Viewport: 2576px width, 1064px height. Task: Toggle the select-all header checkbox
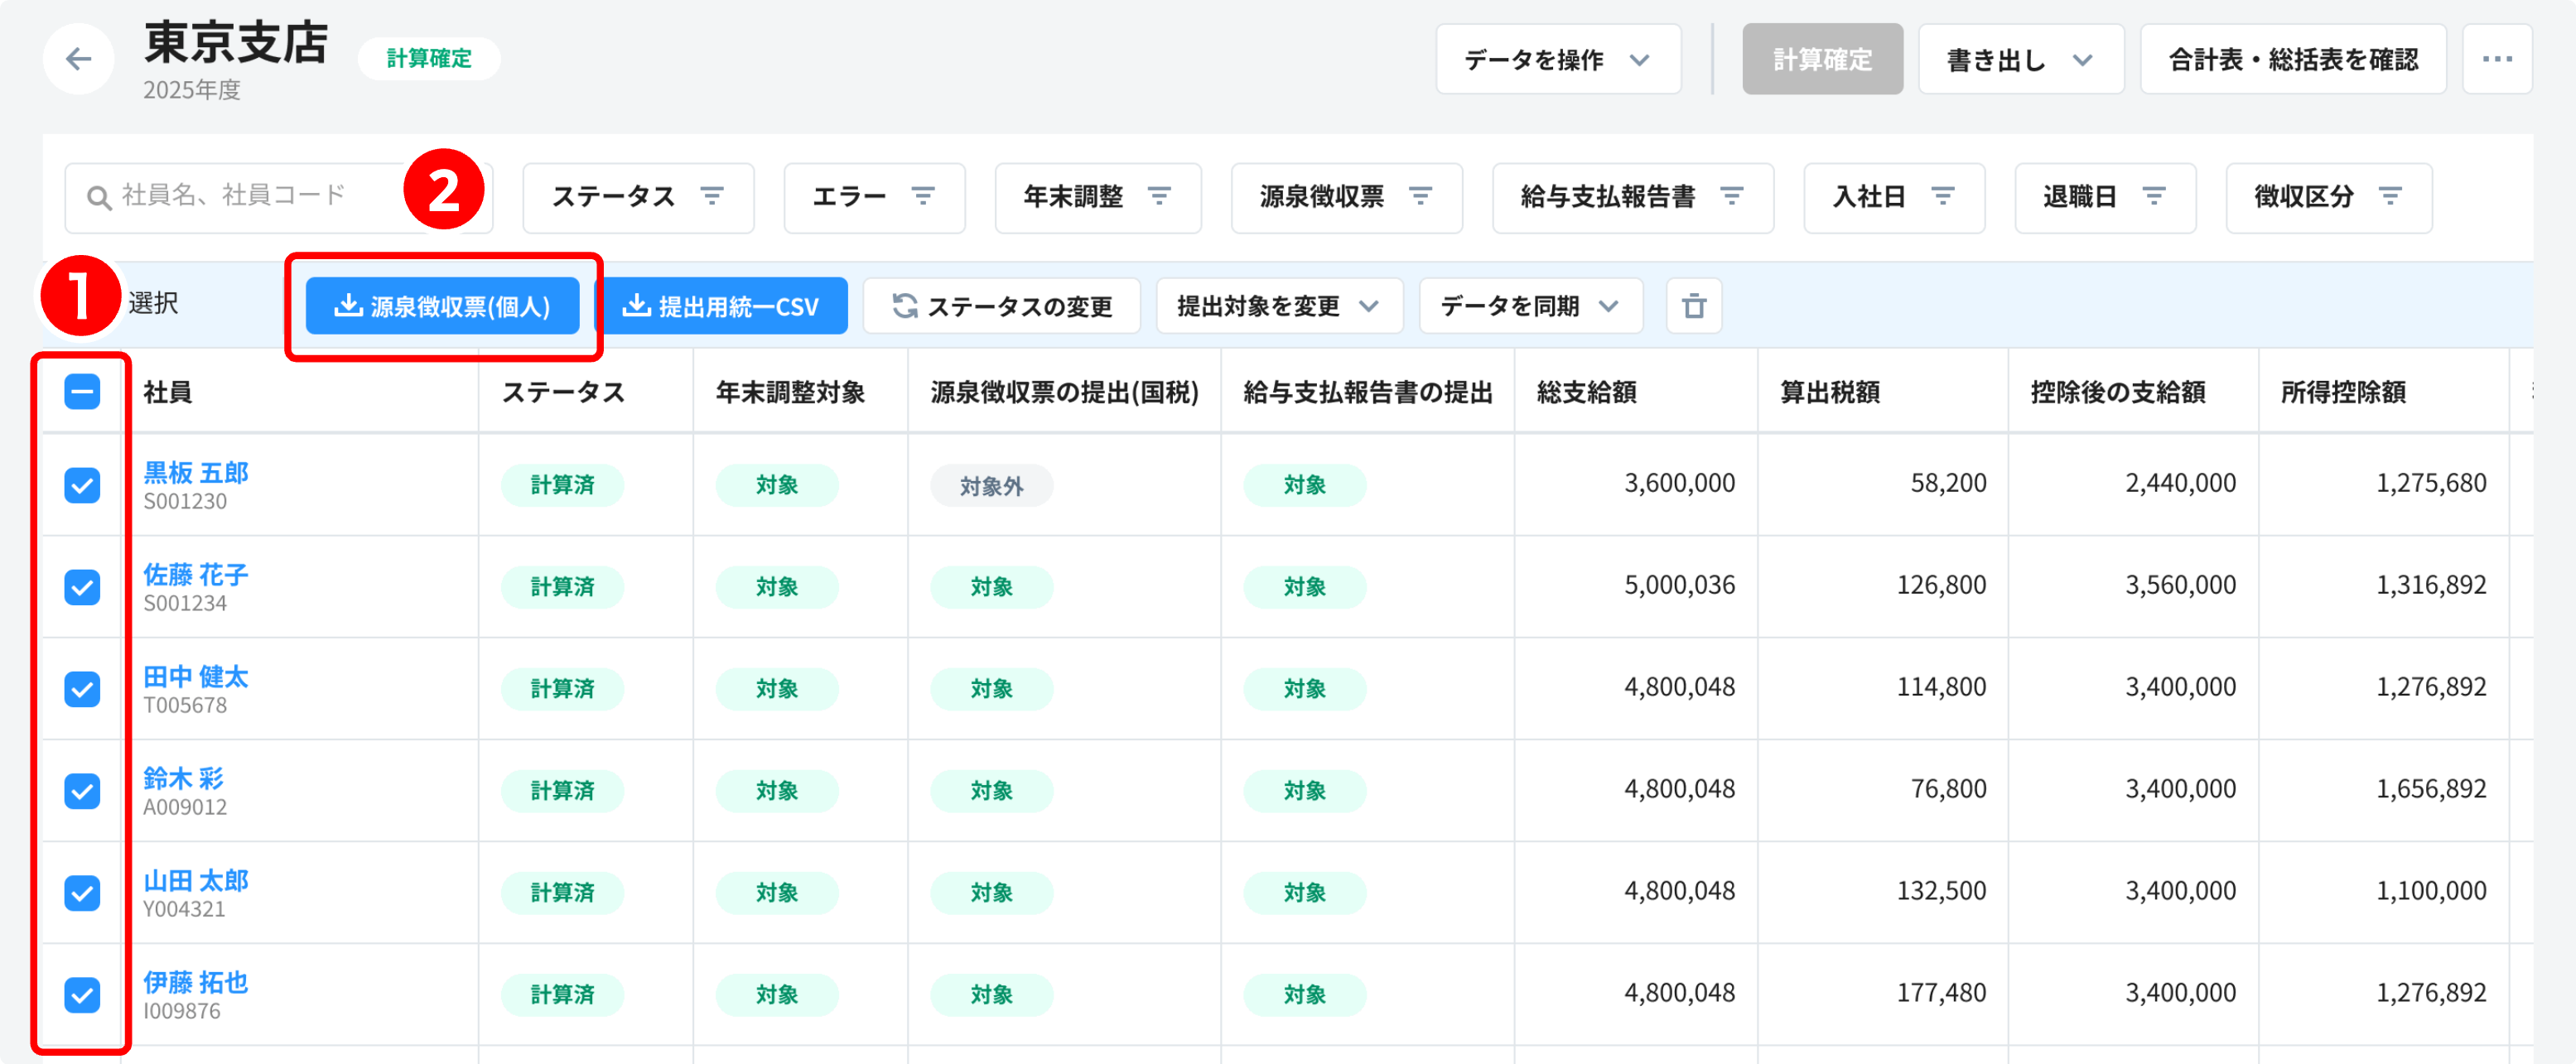tap(82, 391)
